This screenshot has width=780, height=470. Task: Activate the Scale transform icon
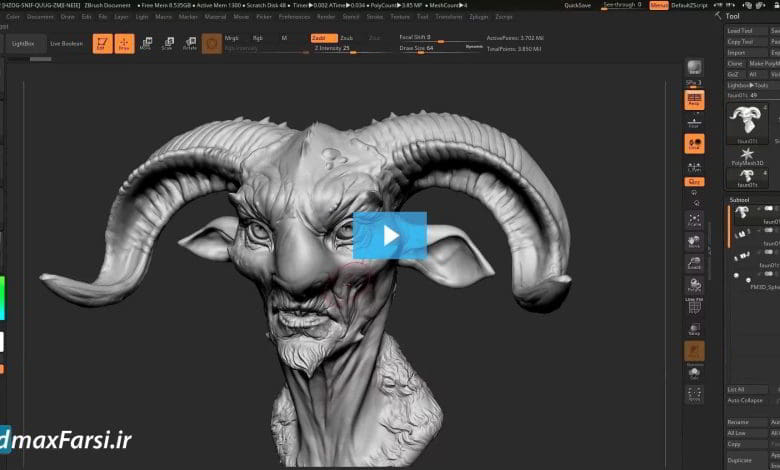click(x=167, y=43)
